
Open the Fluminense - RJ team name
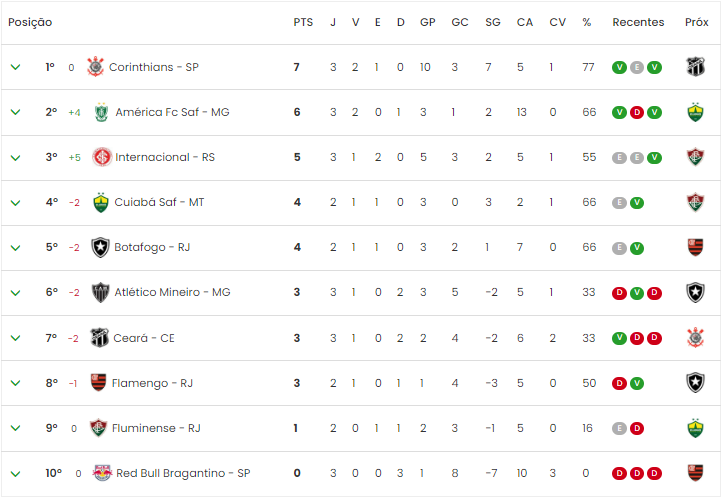click(x=156, y=428)
